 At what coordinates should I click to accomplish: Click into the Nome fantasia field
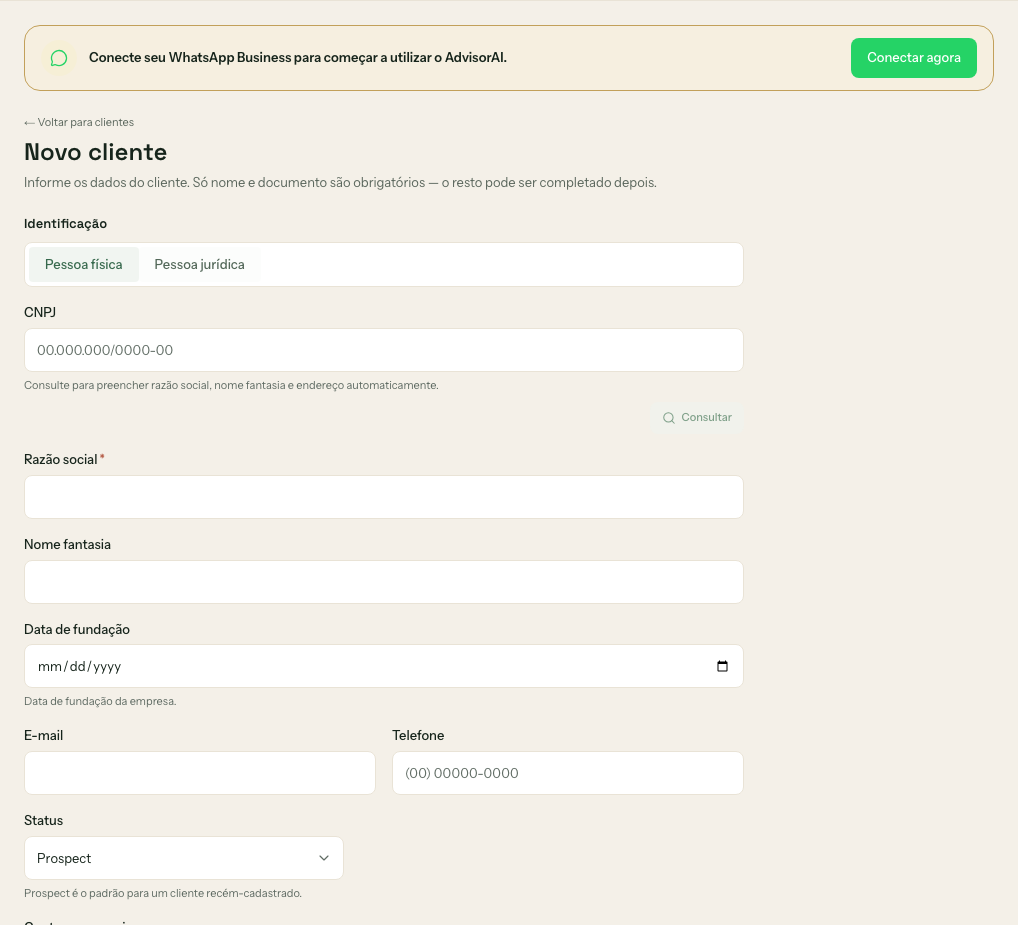coord(384,582)
